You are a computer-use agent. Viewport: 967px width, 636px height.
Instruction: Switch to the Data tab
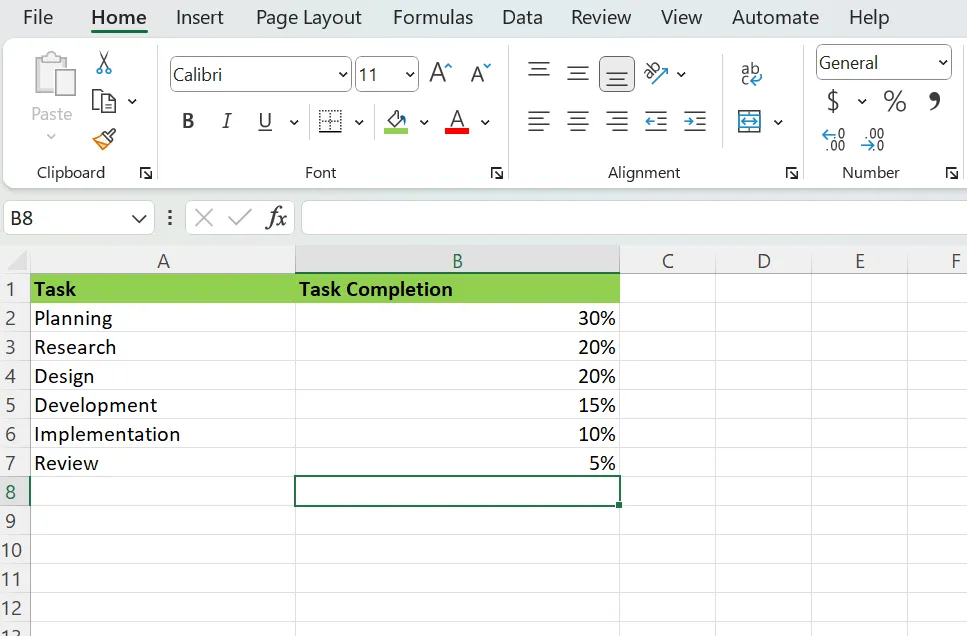coord(522,17)
